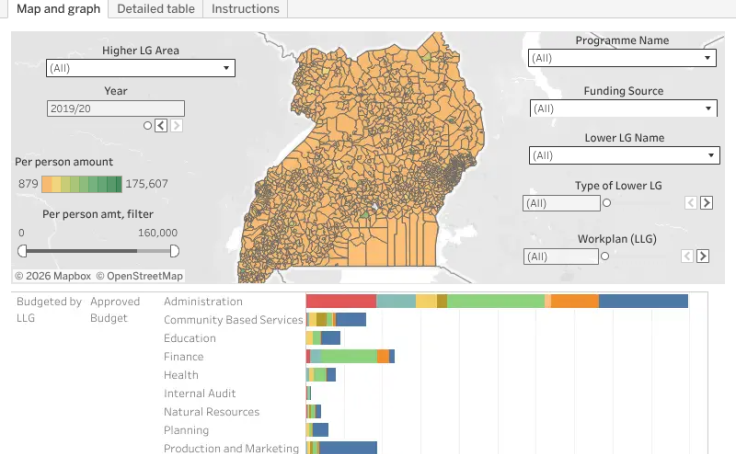
Task: Click the blue Education bar segment
Action: point(330,338)
